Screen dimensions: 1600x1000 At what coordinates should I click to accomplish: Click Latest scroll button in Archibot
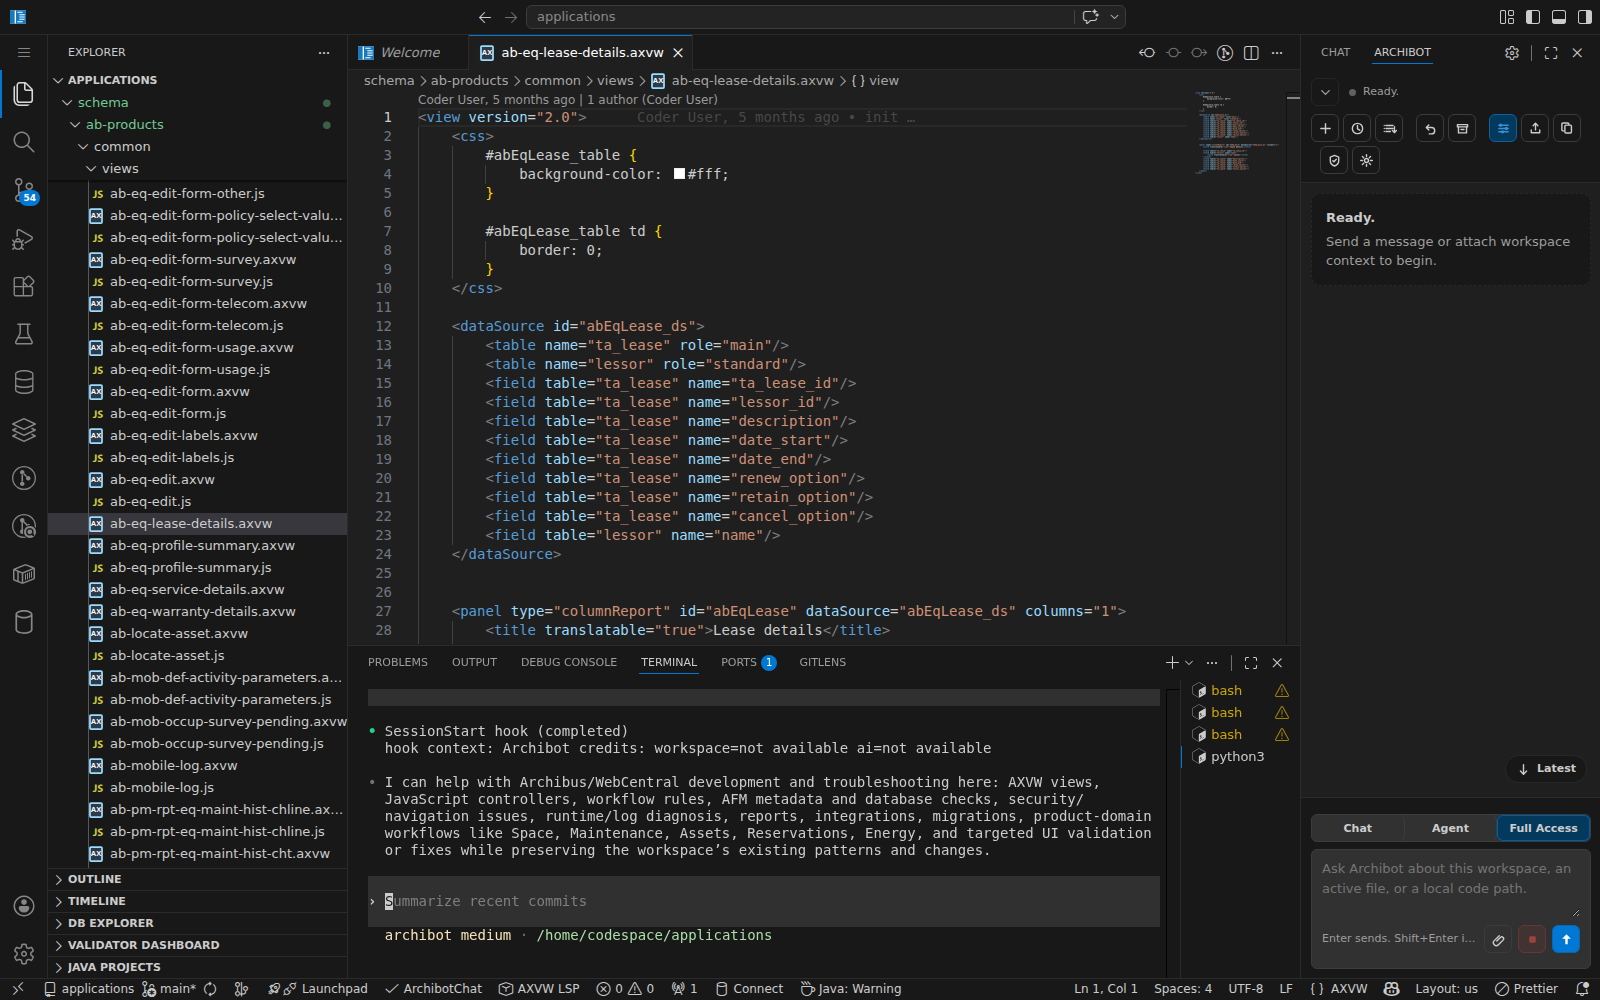pos(1546,769)
